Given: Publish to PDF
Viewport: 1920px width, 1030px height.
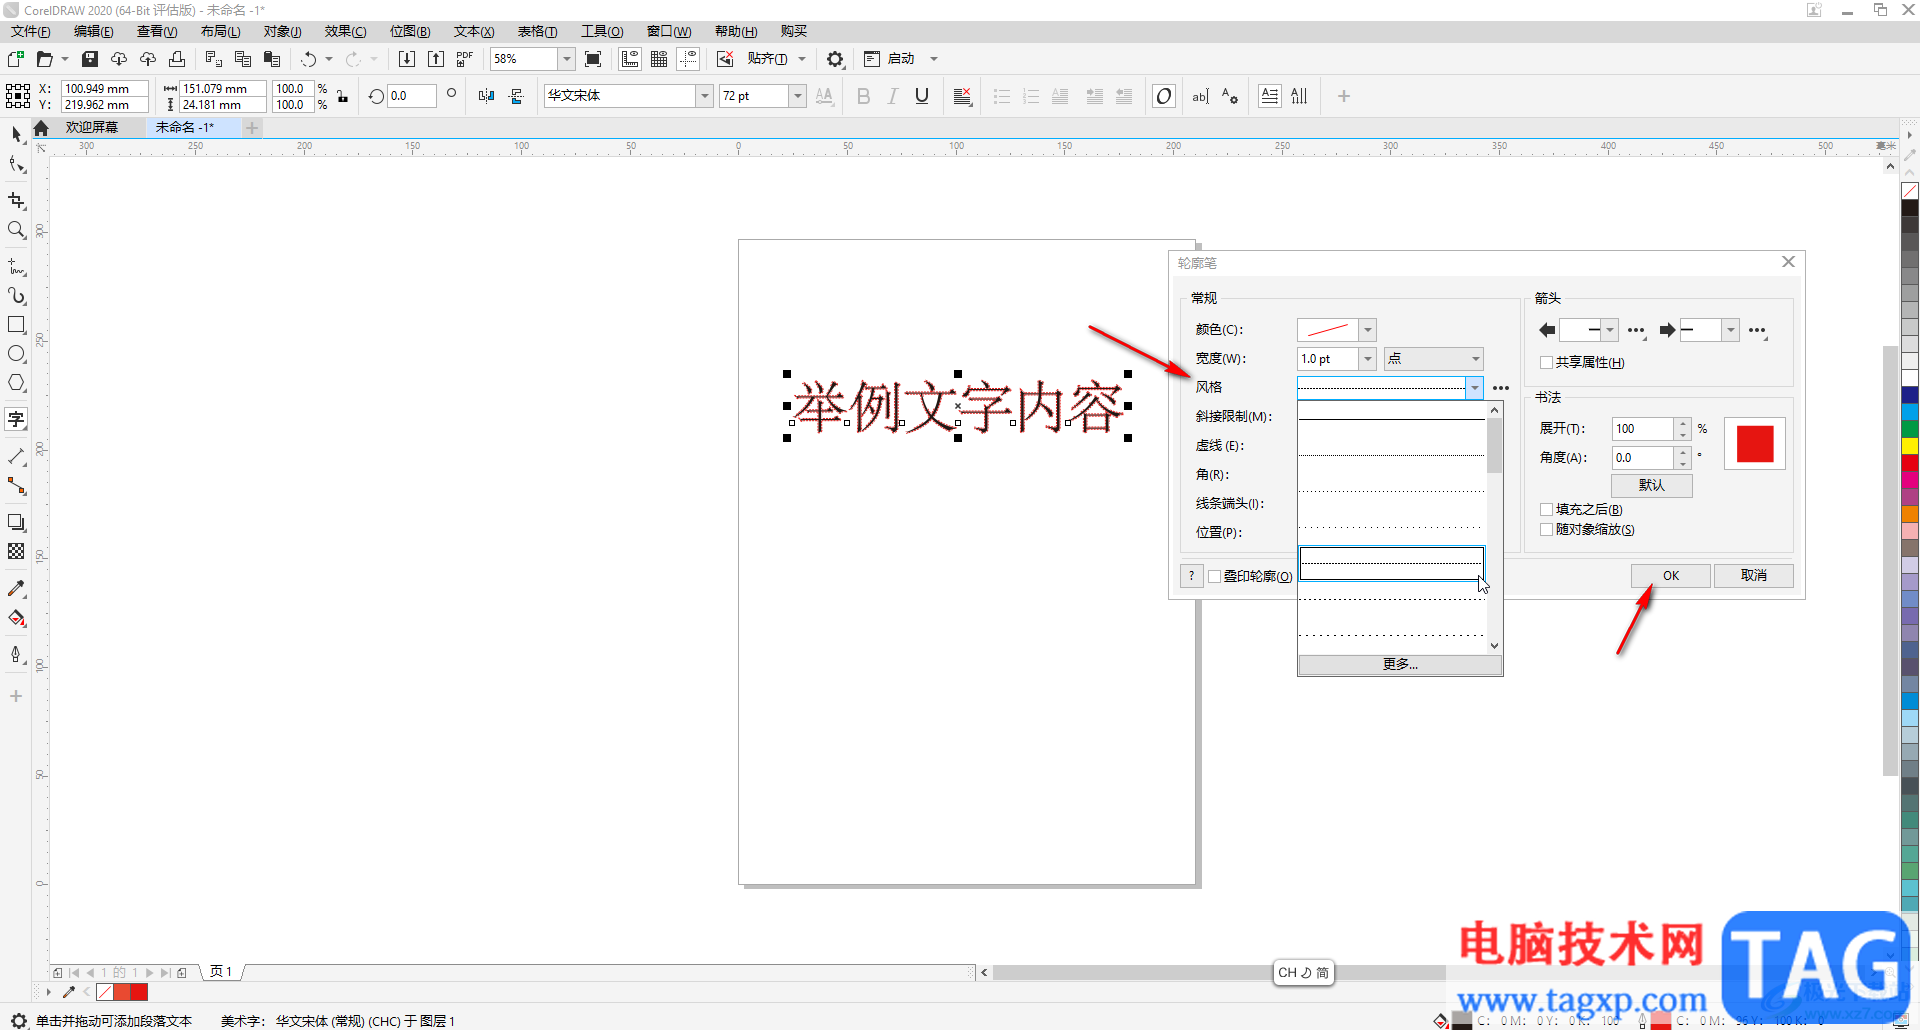Looking at the screenshot, I should tap(464, 59).
